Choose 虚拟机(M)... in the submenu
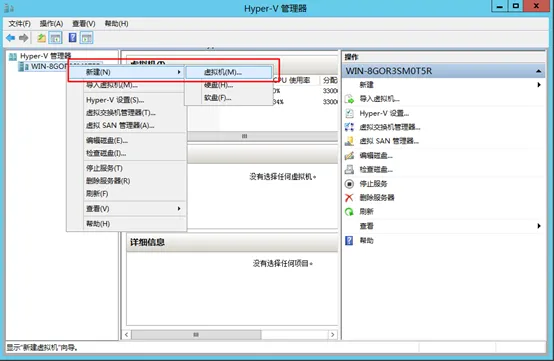 (229, 72)
